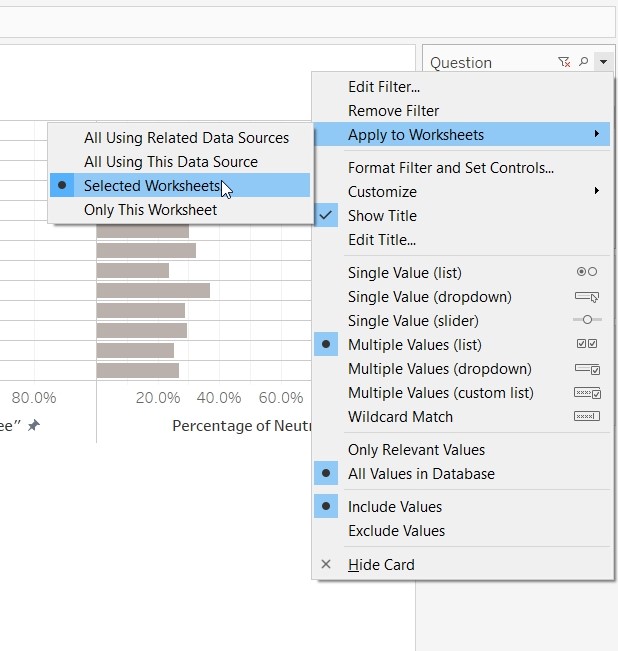Switch filter to Single Value (slider)

413,321
